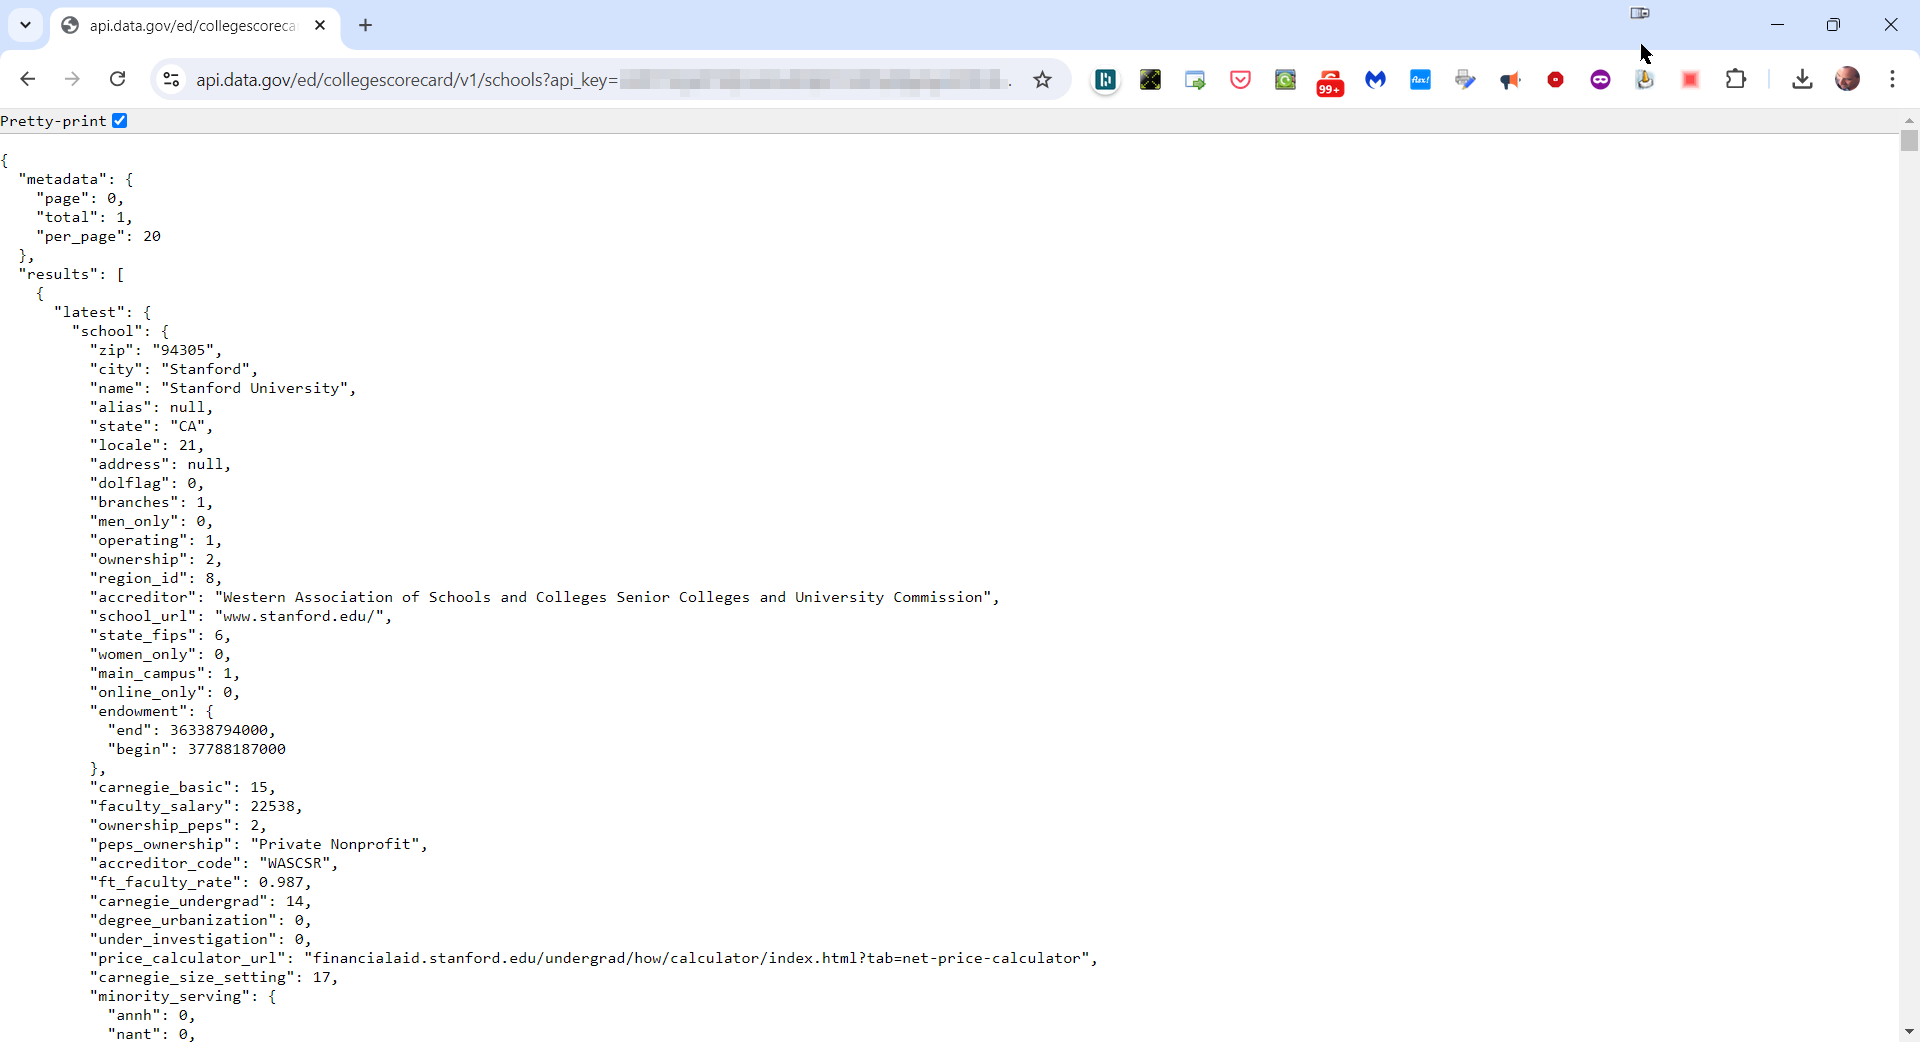This screenshot has width=1920, height=1042.
Task: Open a new tab
Action: (x=366, y=26)
